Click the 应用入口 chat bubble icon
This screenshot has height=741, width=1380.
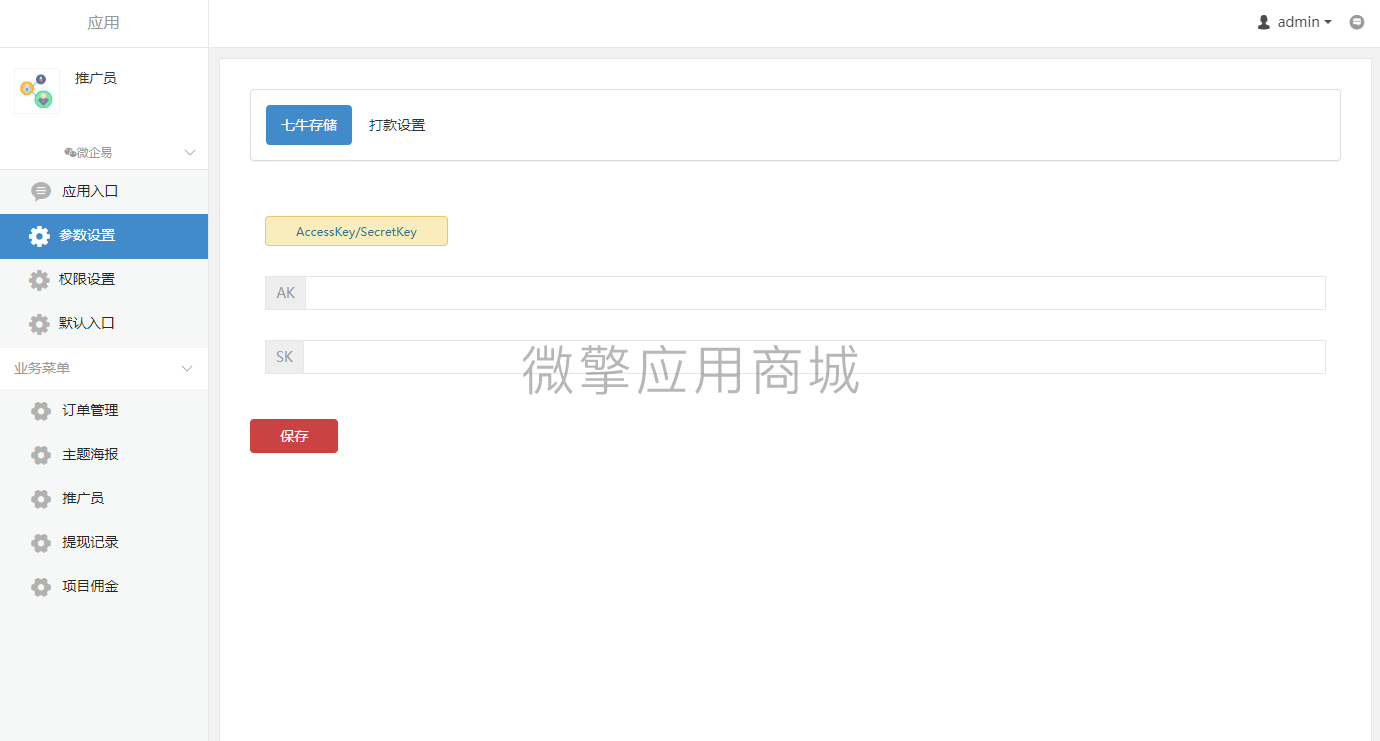[x=41, y=192]
